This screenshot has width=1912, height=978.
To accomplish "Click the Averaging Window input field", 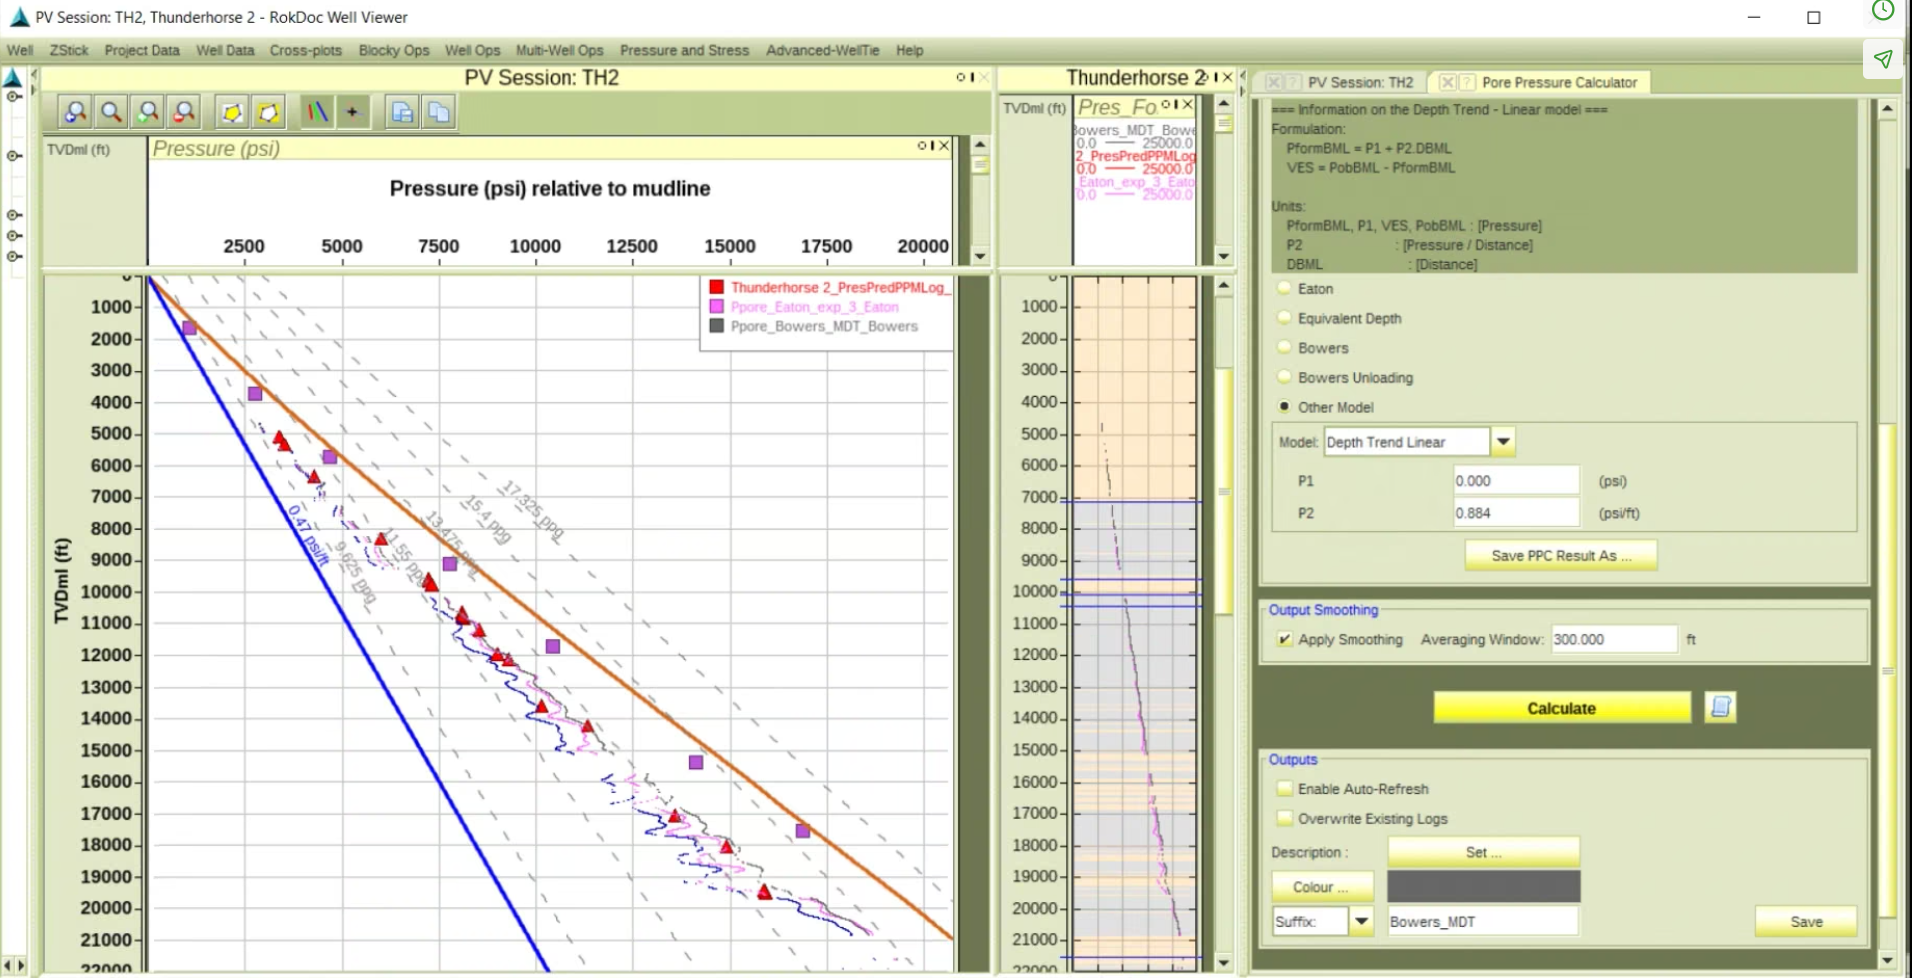I will [x=1613, y=639].
